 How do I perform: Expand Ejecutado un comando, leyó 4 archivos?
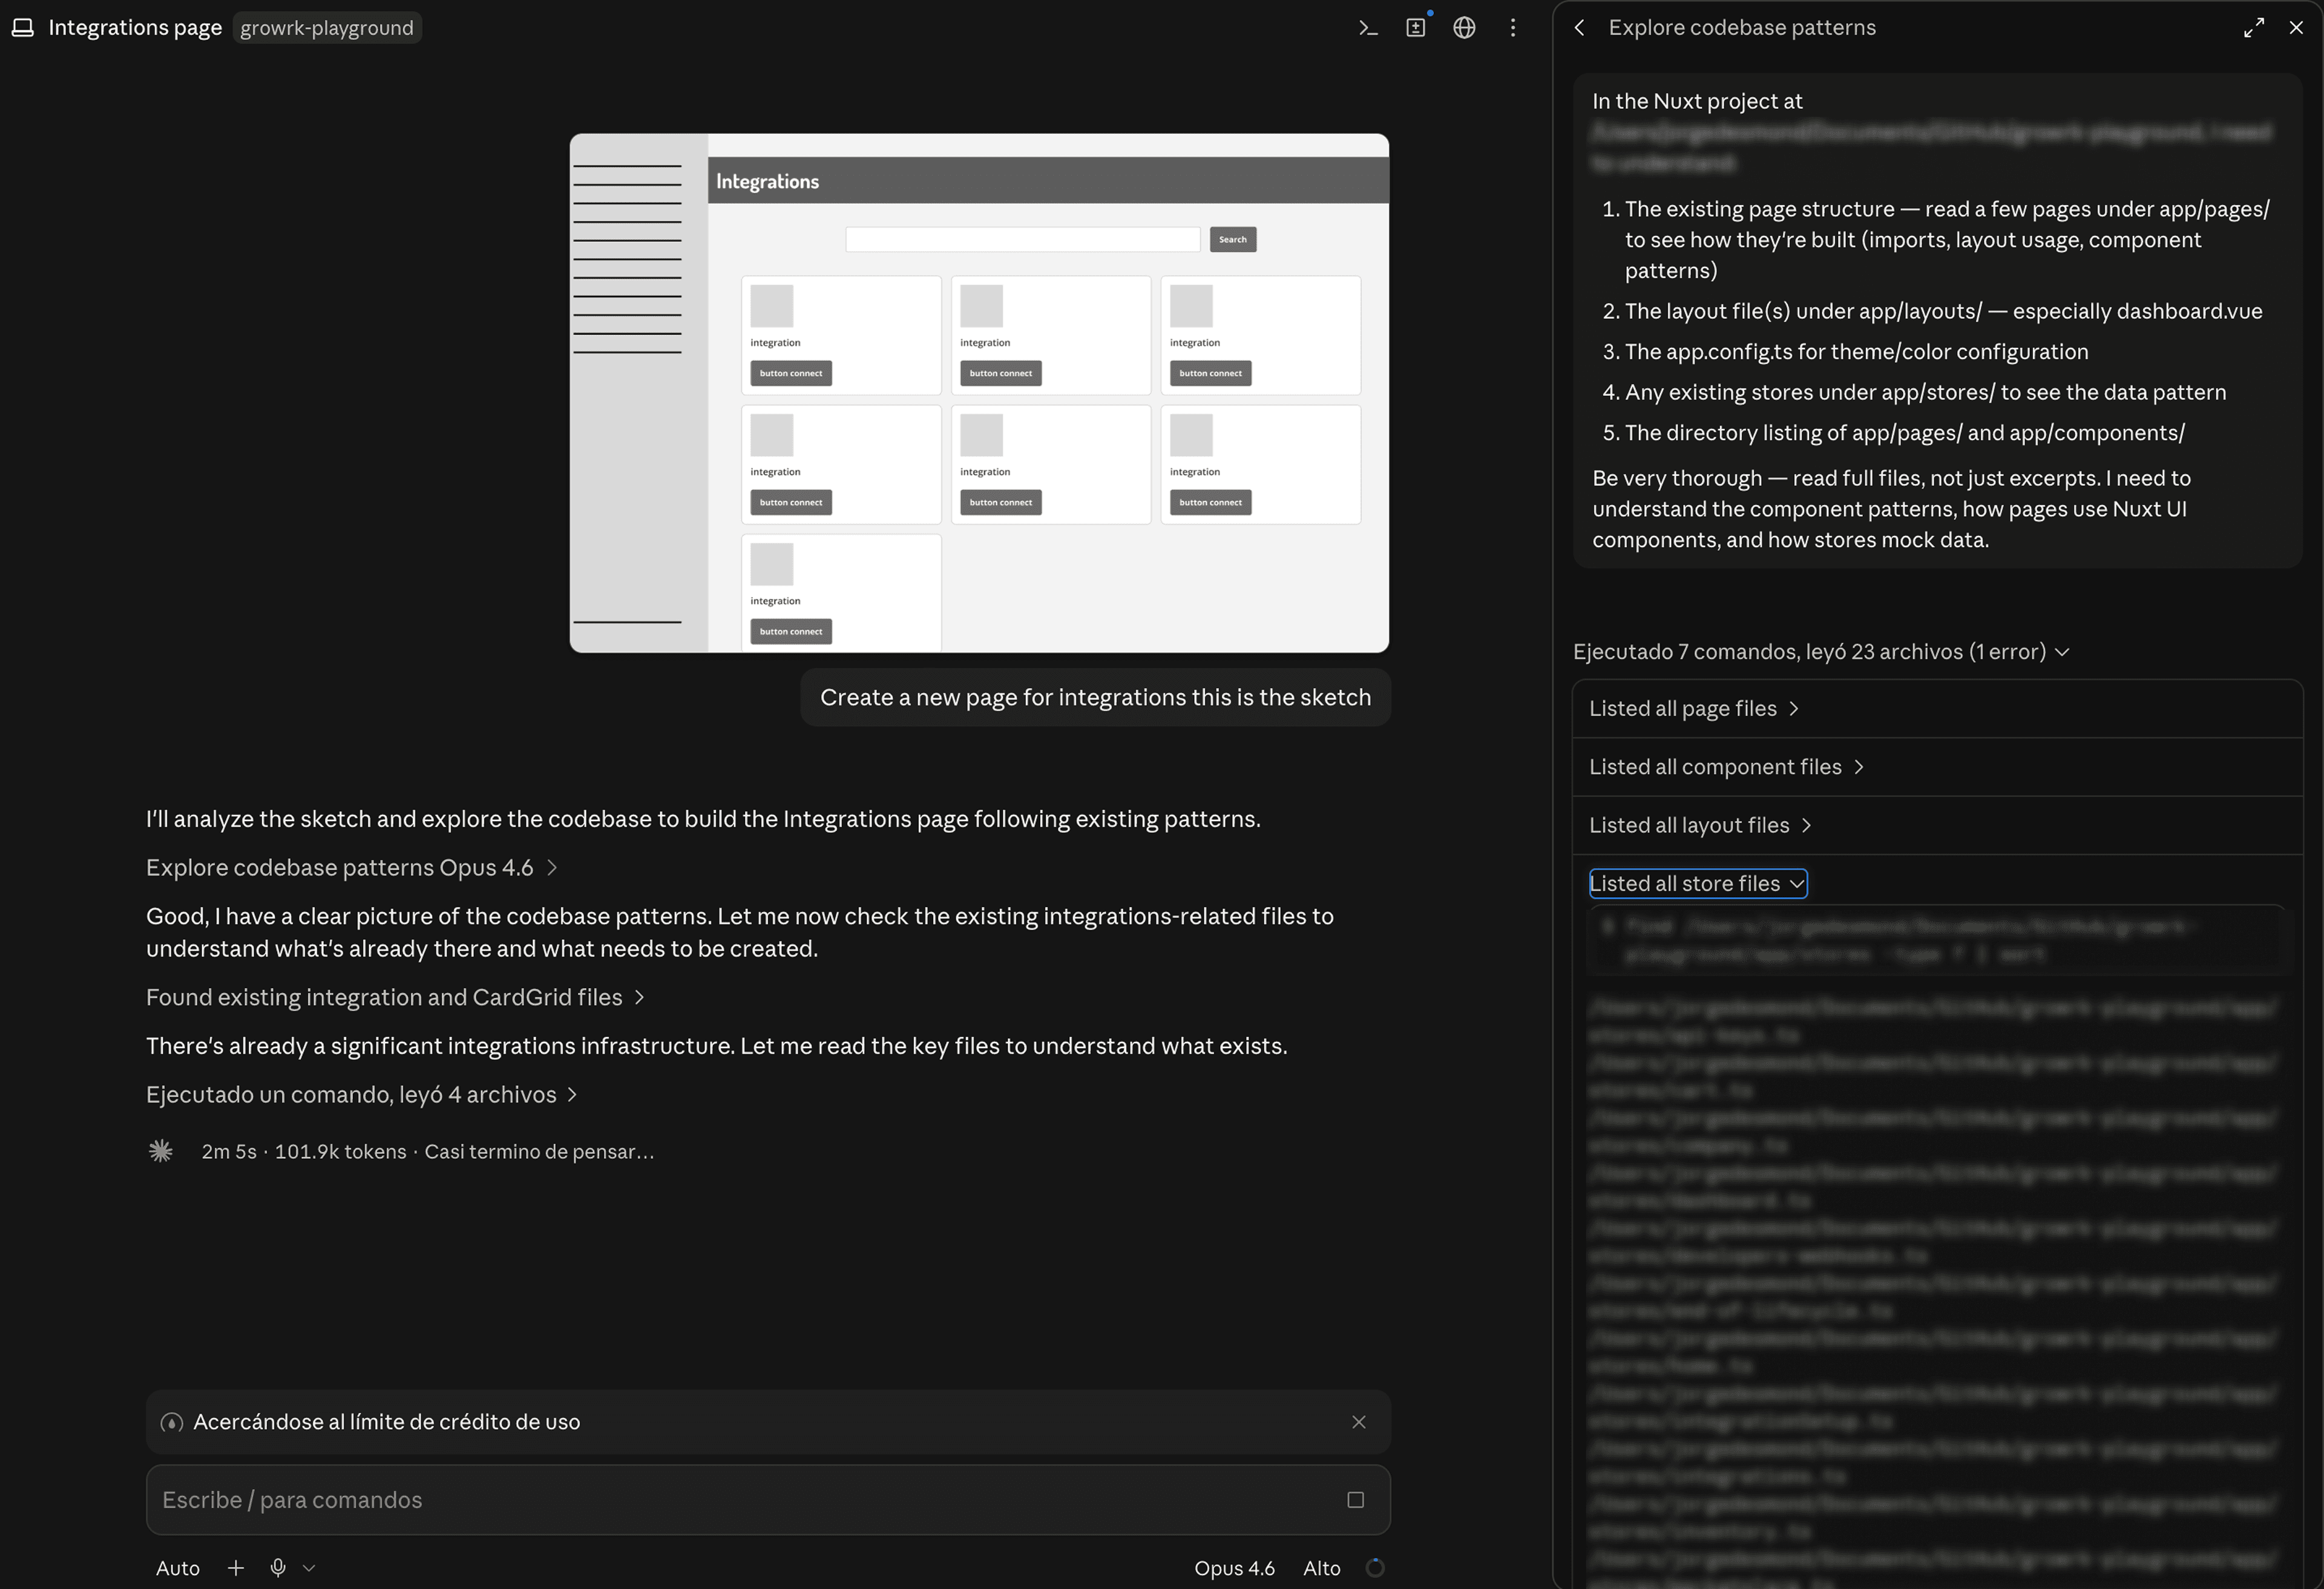point(361,1094)
